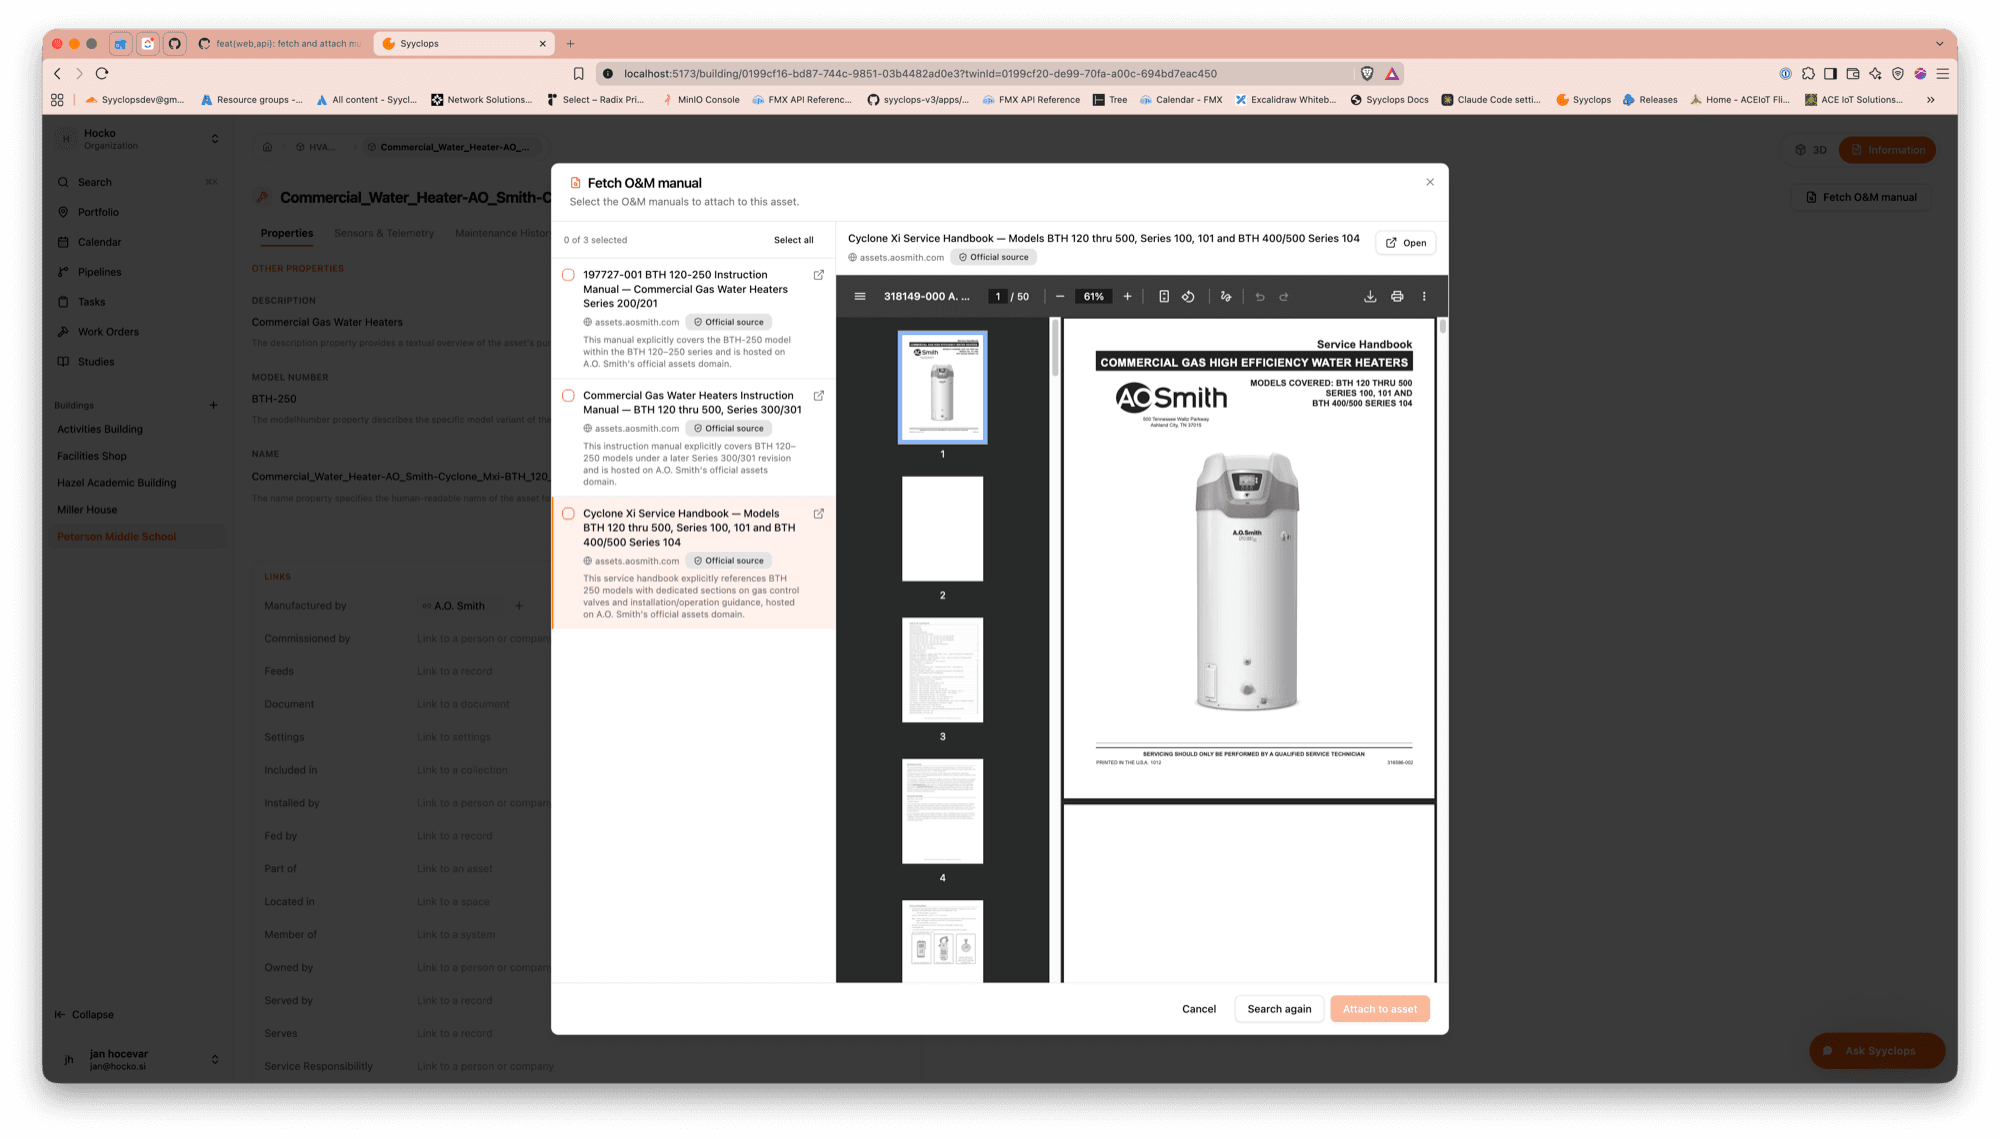Open Hazel Academic Building in sidebar
This screenshot has height=1139, width=2000.
coord(116,483)
